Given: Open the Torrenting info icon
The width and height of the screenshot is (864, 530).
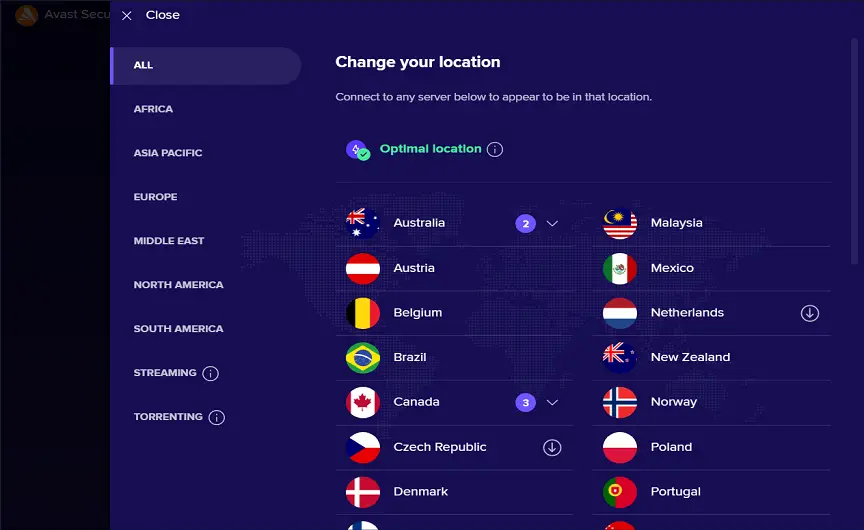Looking at the screenshot, I should 217,418.
